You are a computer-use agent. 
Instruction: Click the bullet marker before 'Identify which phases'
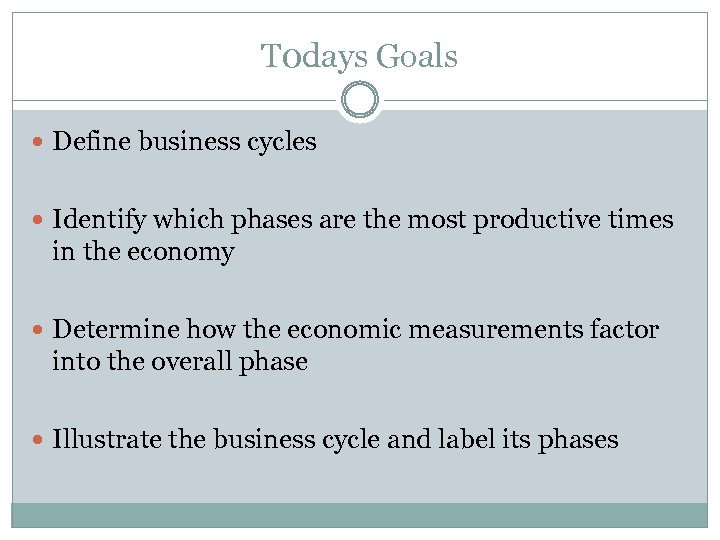[38, 219]
